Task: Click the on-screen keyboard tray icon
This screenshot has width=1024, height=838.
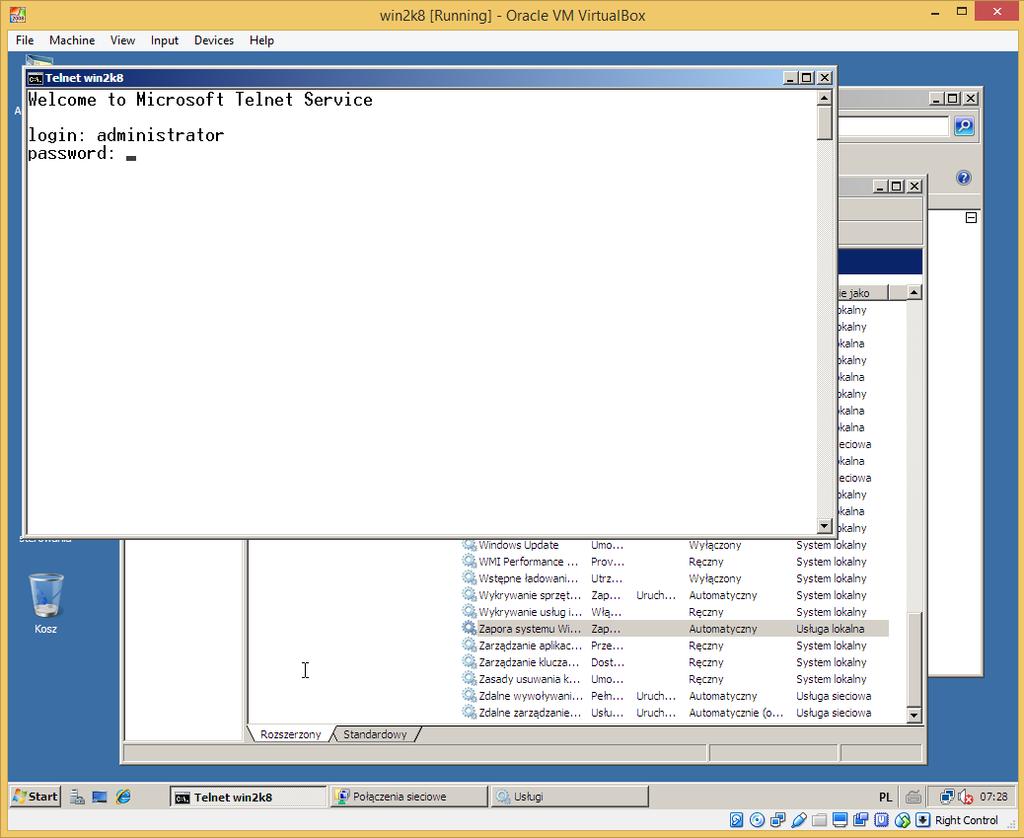Action: coord(913,797)
